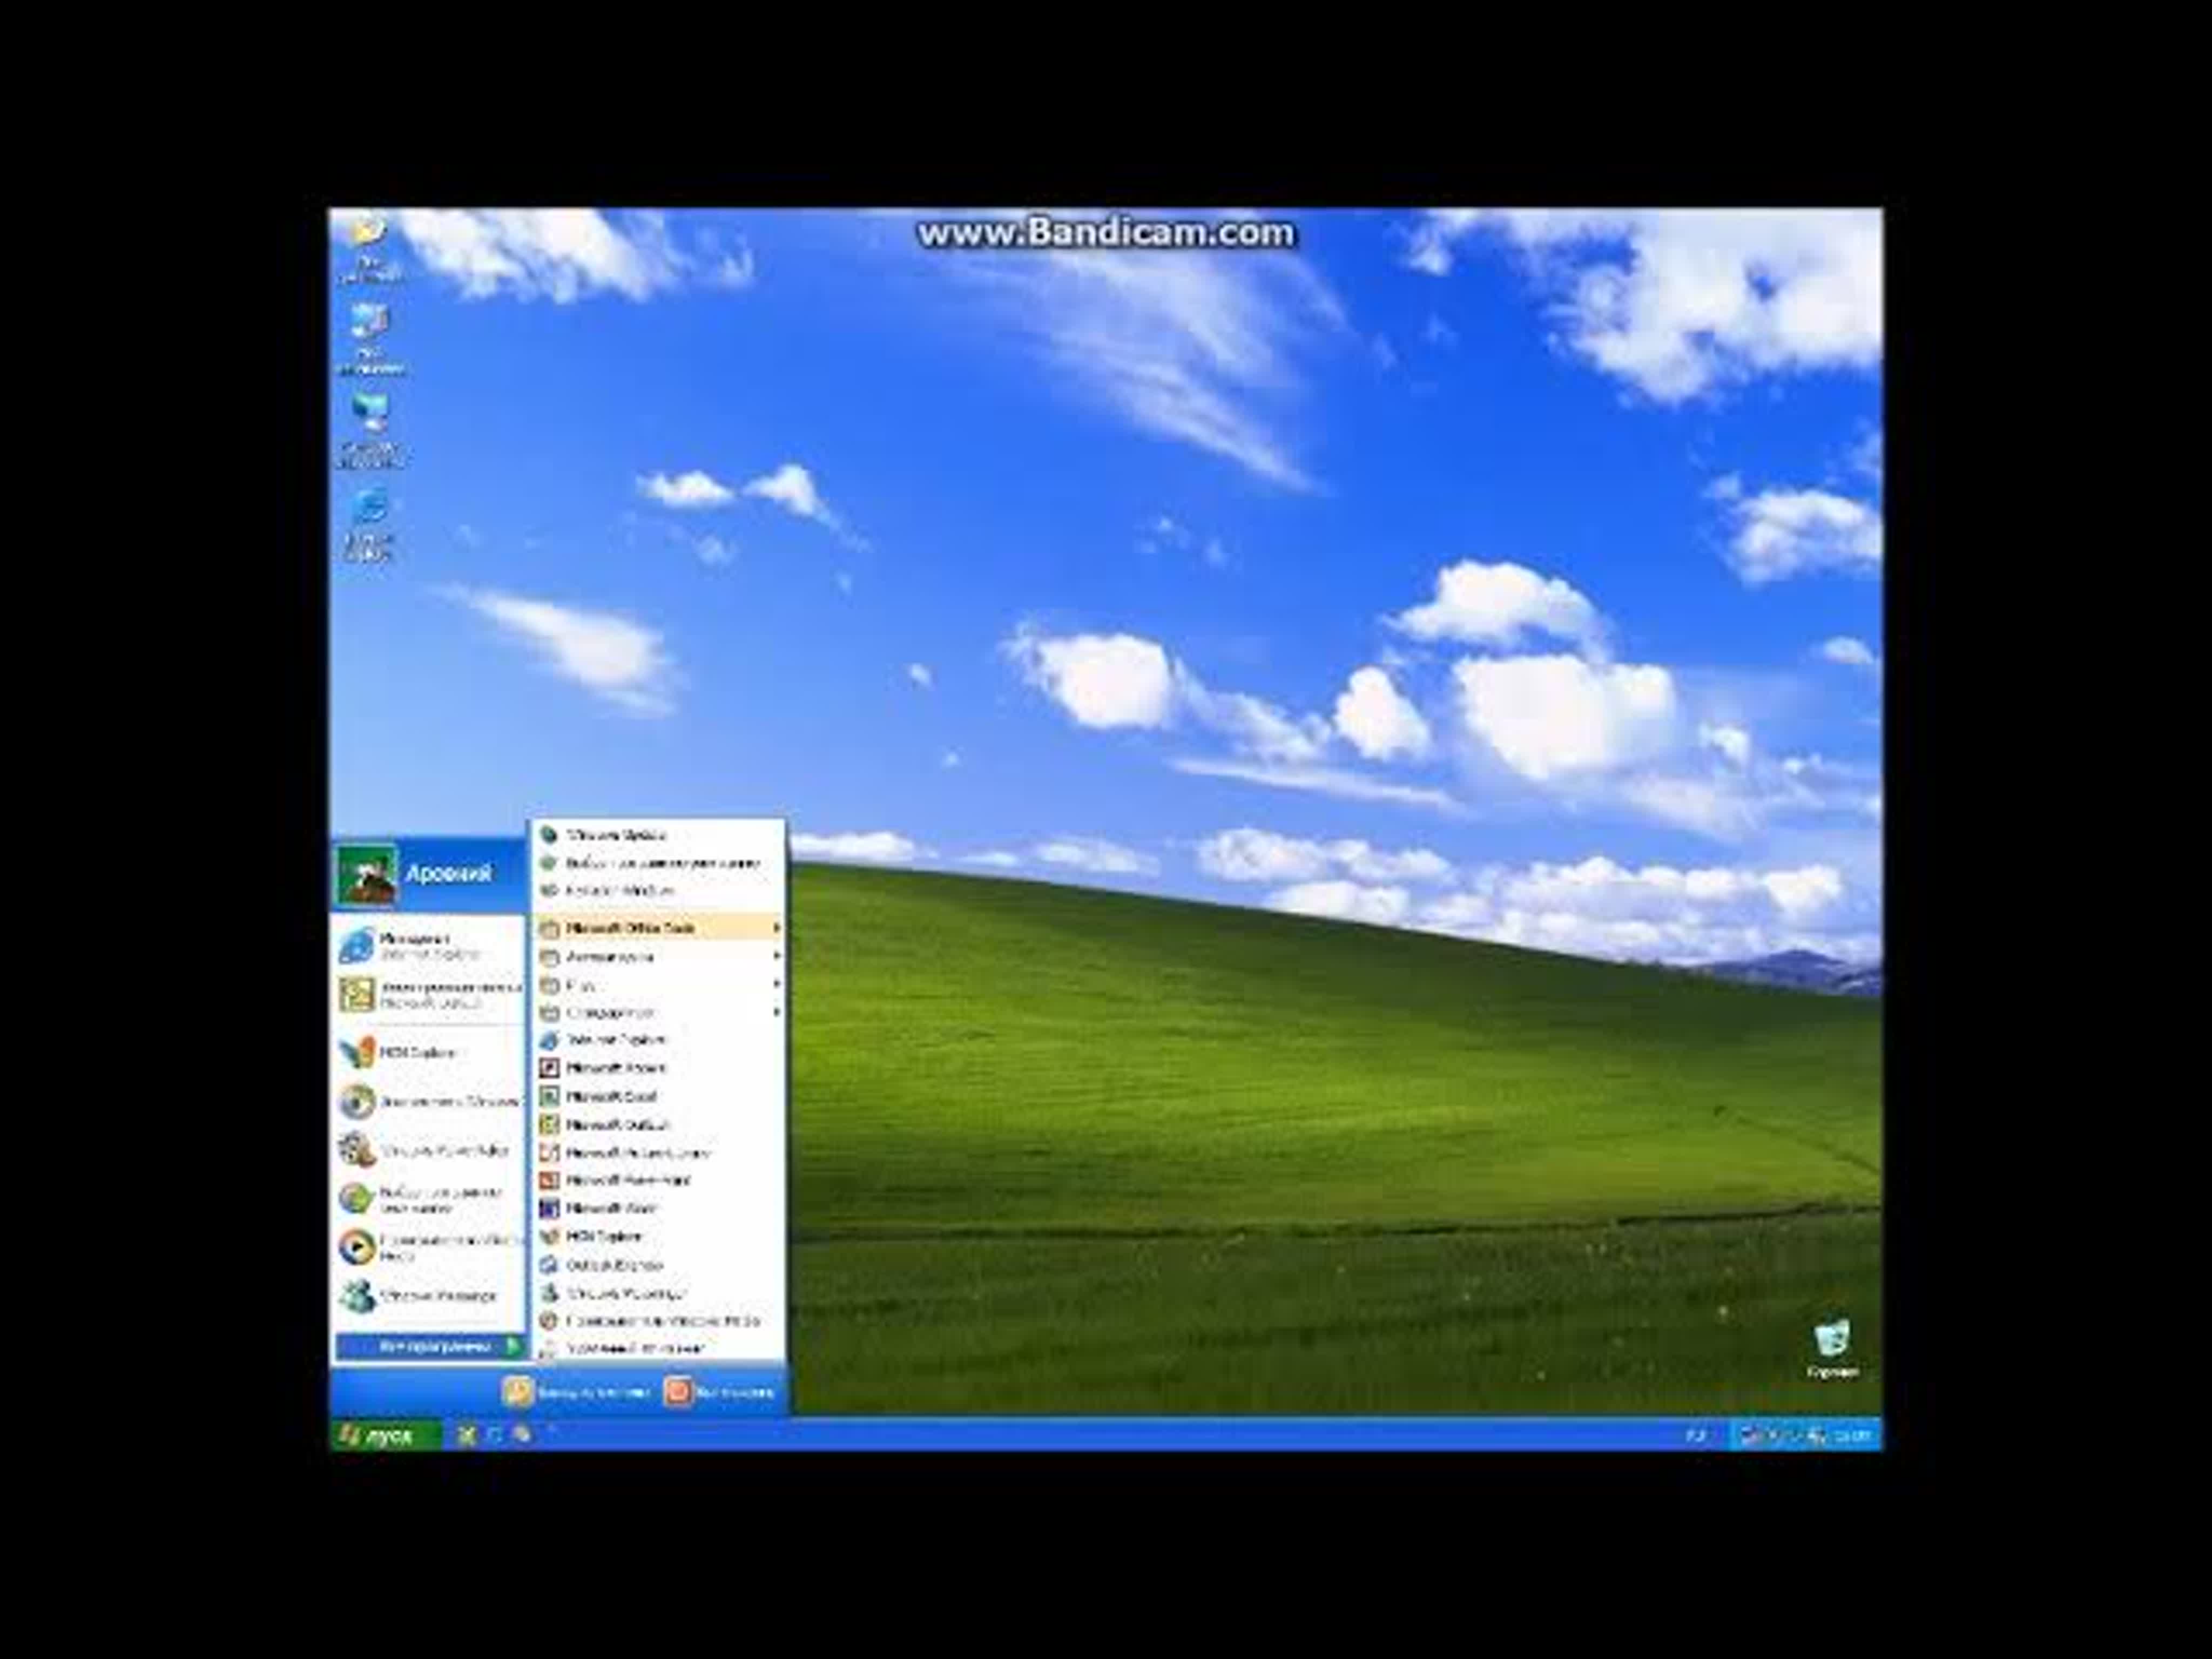The image size is (2212, 1659).
Task: Click first Quick Launch icon beside Start
Action: (466, 1436)
